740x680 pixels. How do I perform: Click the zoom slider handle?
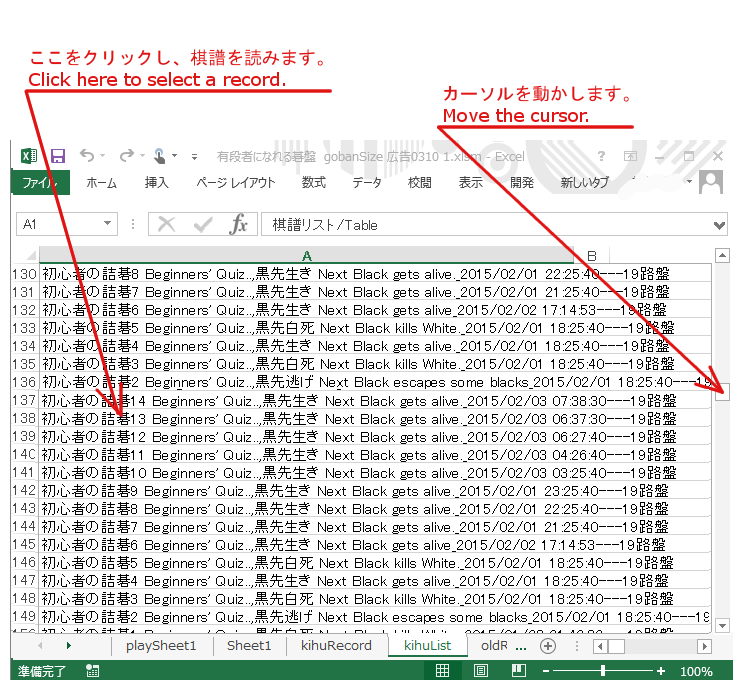602,672
